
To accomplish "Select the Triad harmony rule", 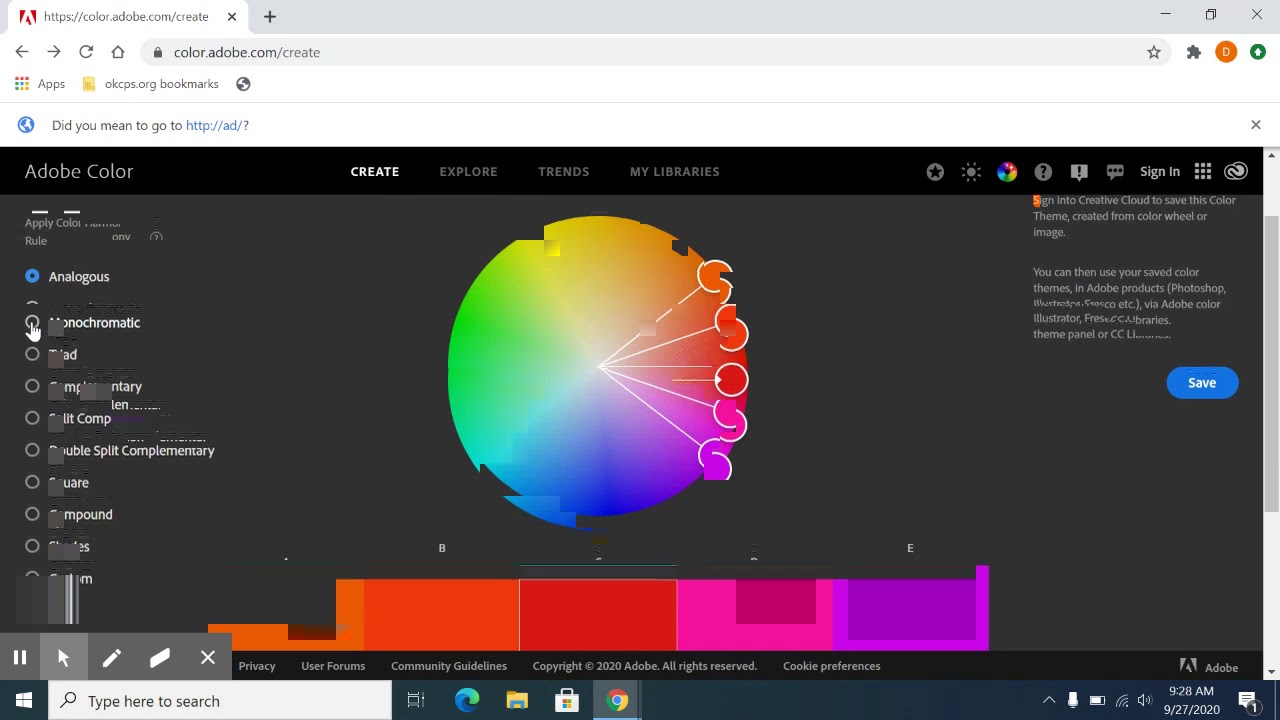I will [x=32, y=354].
